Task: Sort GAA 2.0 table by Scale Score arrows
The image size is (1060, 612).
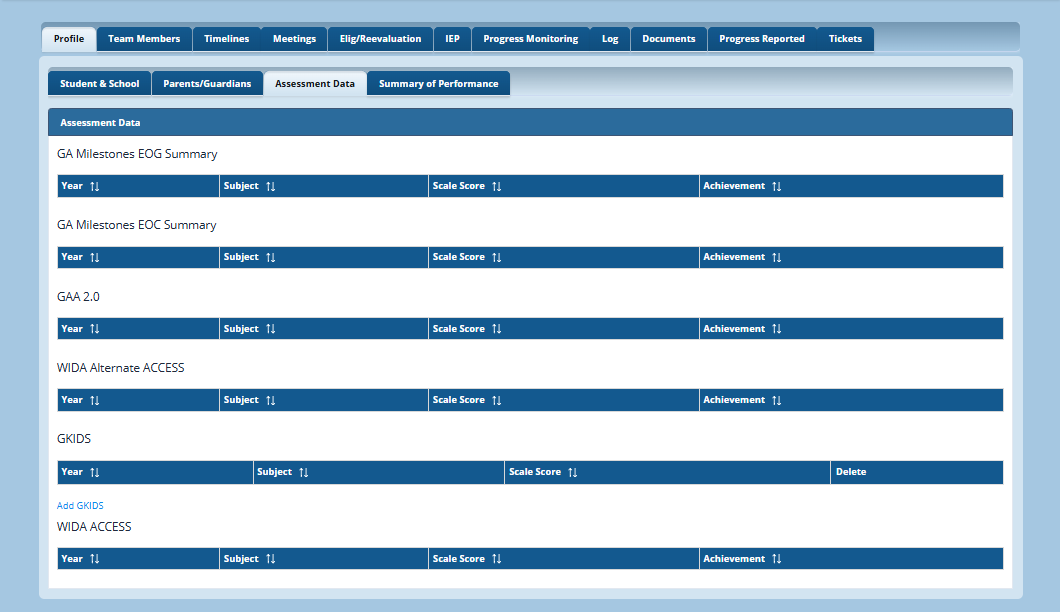Action: tap(496, 329)
